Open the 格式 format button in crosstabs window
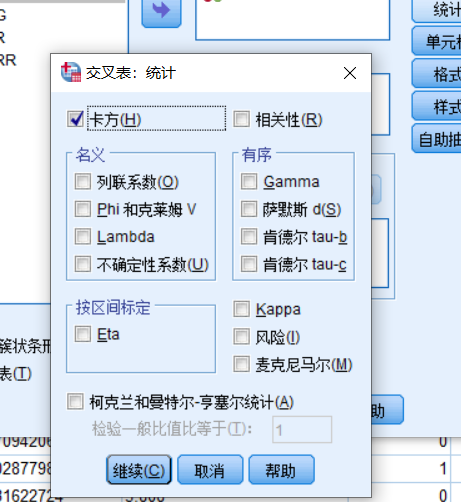 tap(437, 74)
